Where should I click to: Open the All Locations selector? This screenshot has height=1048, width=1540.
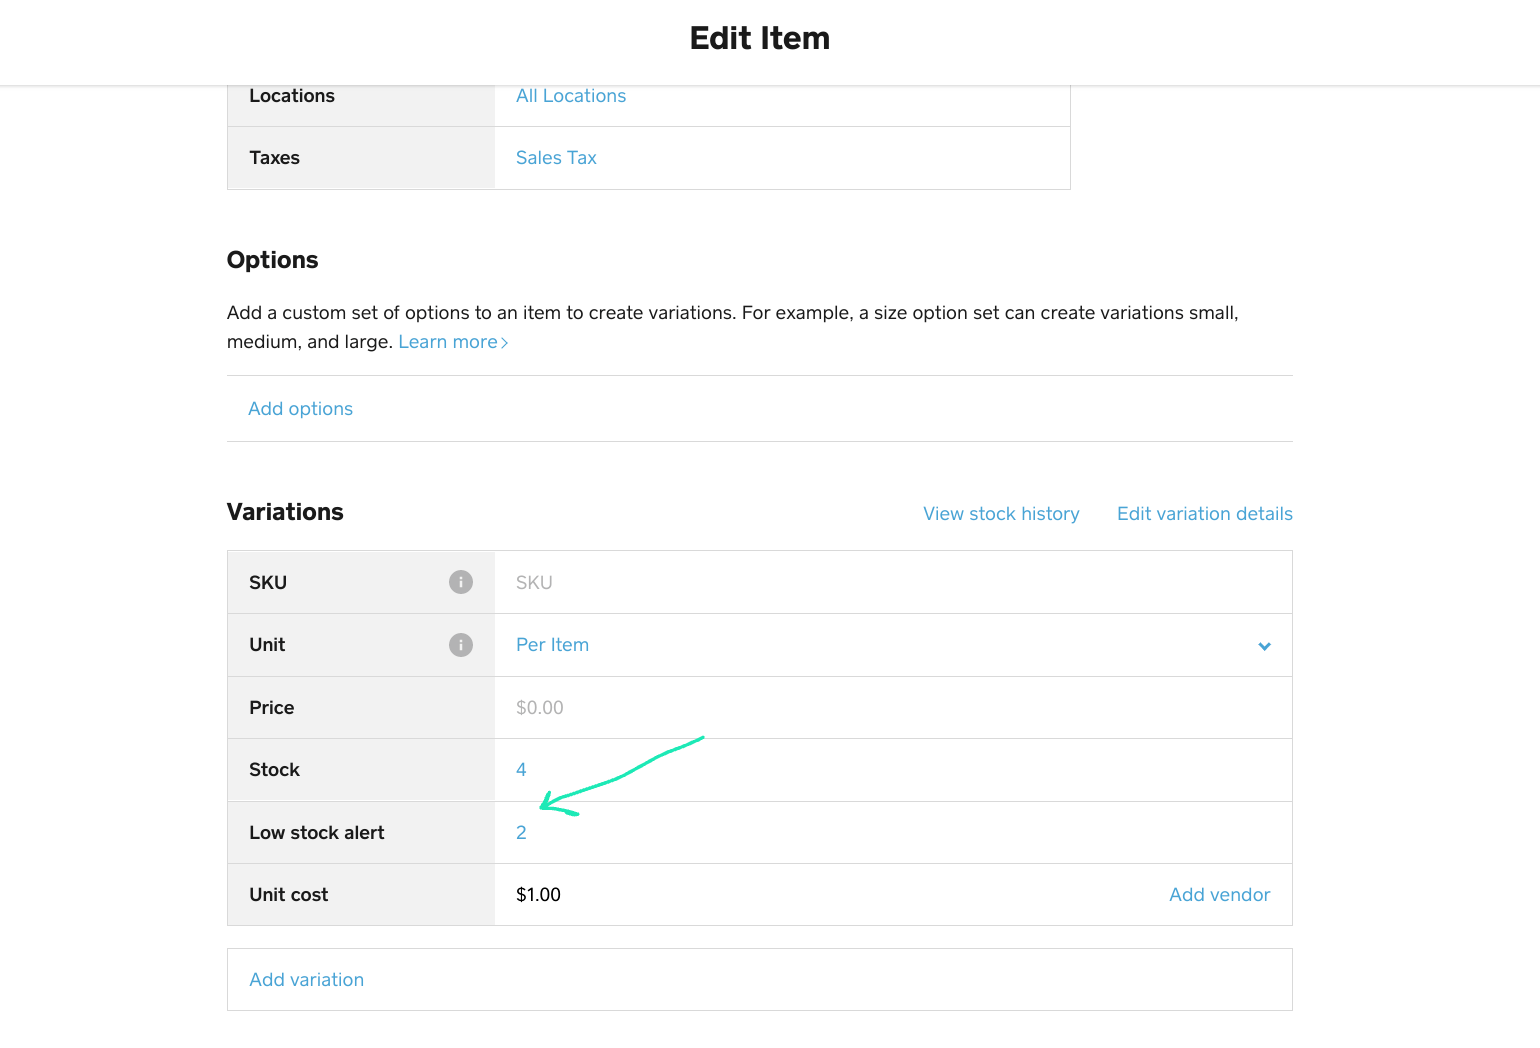[571, 96]
